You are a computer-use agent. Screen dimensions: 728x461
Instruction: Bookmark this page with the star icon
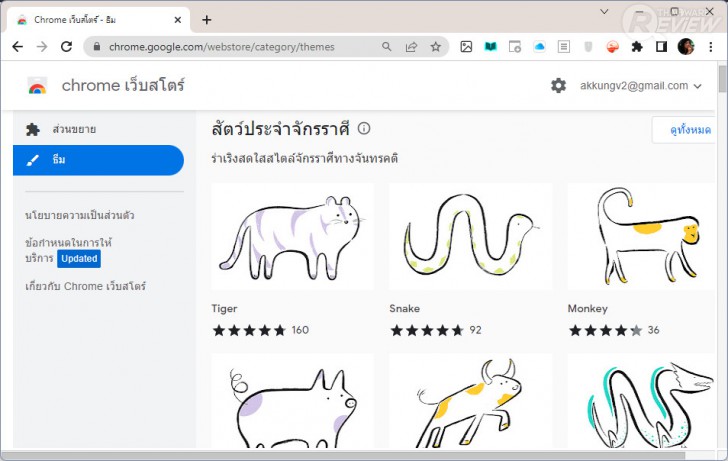coord(435,46)
